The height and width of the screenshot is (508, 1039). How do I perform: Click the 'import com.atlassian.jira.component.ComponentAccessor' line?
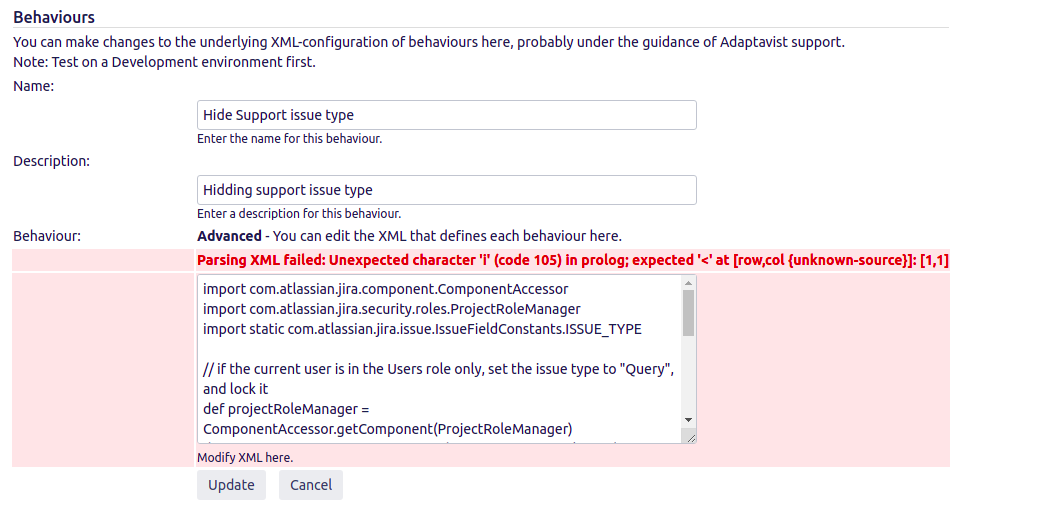pyautogui.click(x=386, y=289)
